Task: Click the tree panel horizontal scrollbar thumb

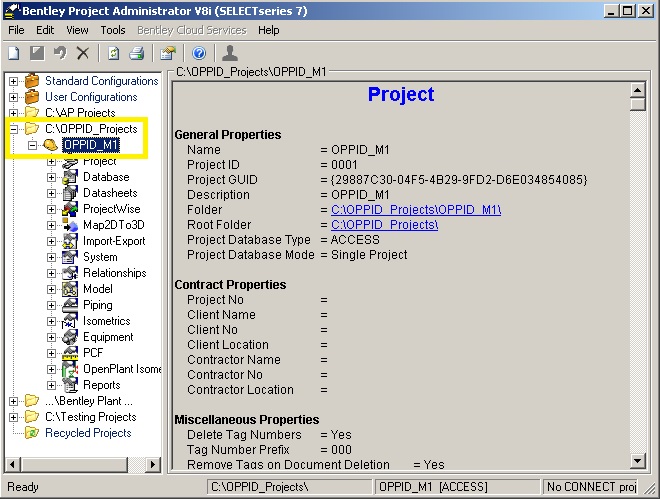Action: (74, 464)
